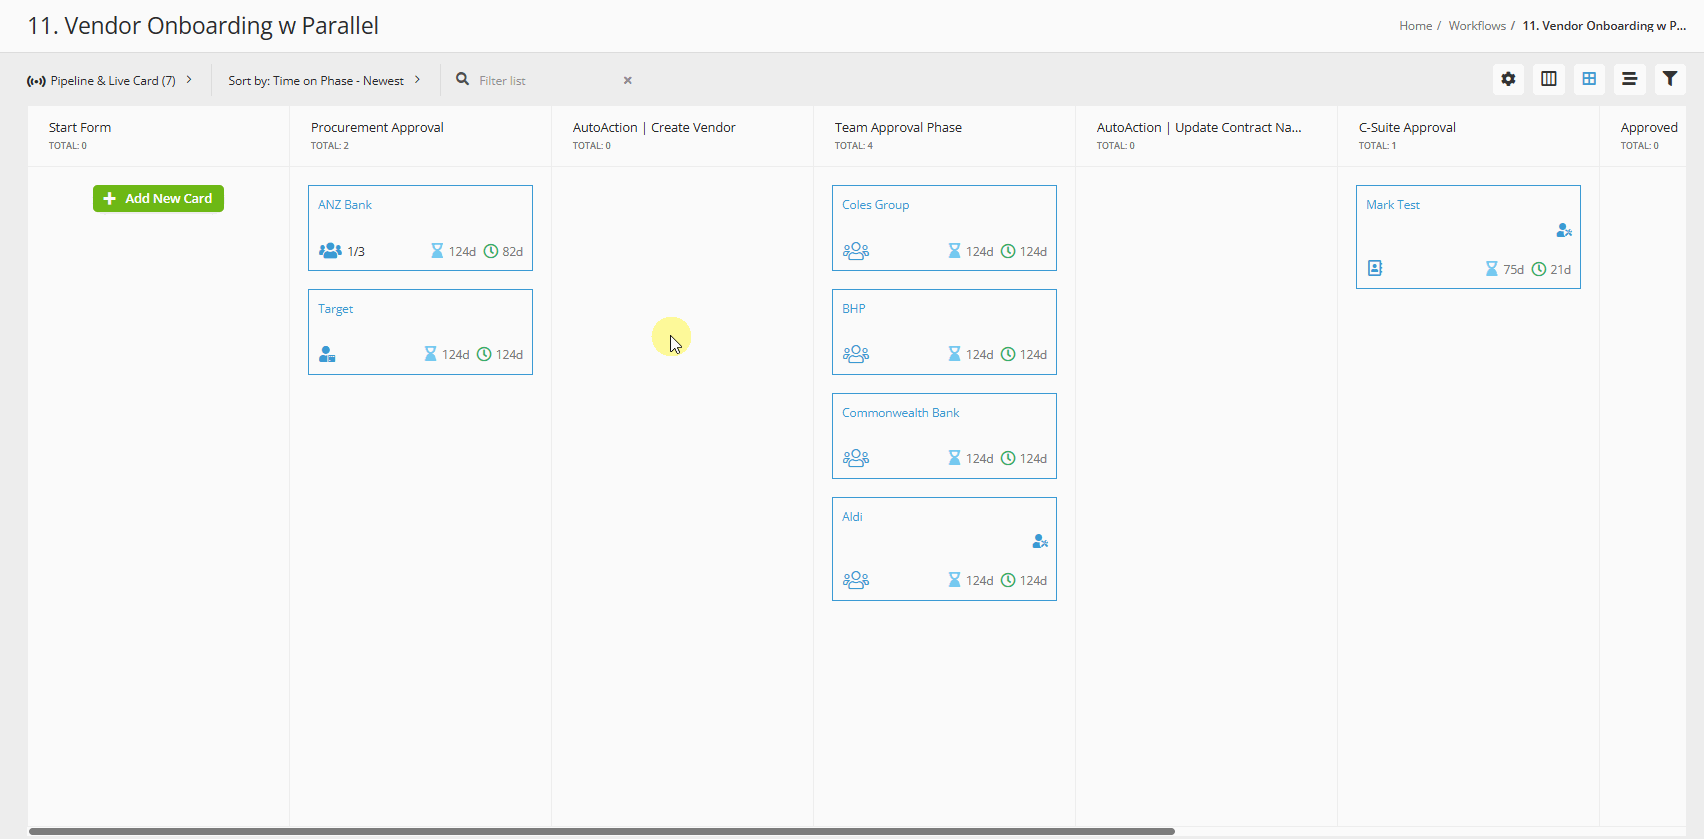
Task: Navigate to Home via the breadcrumb
Action: coord(1415,26)
